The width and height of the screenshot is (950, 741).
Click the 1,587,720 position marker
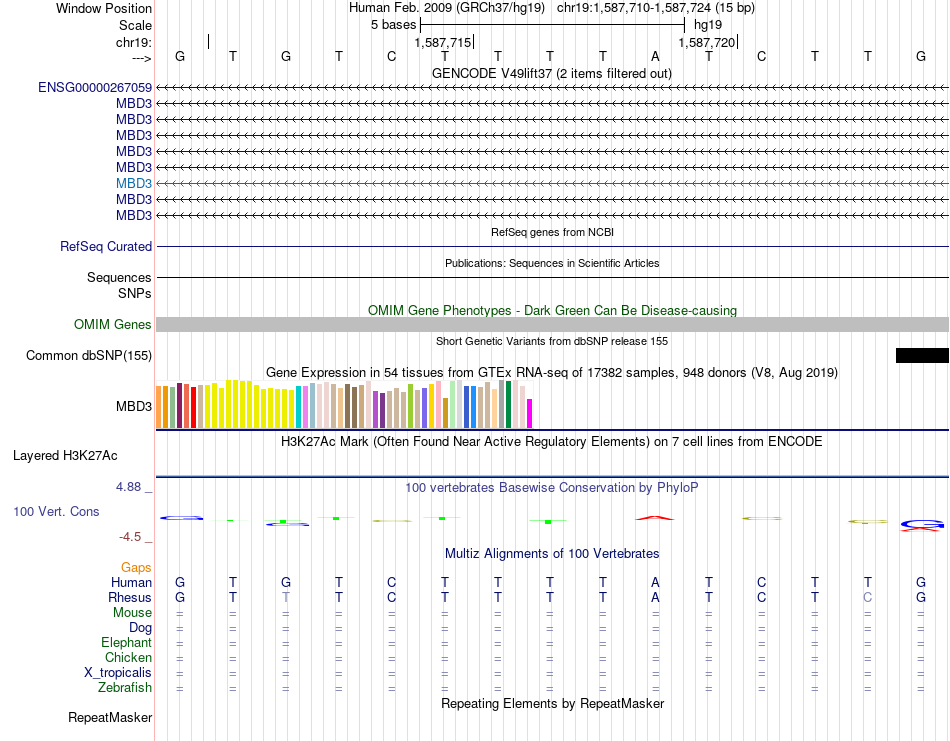(706, 43)
